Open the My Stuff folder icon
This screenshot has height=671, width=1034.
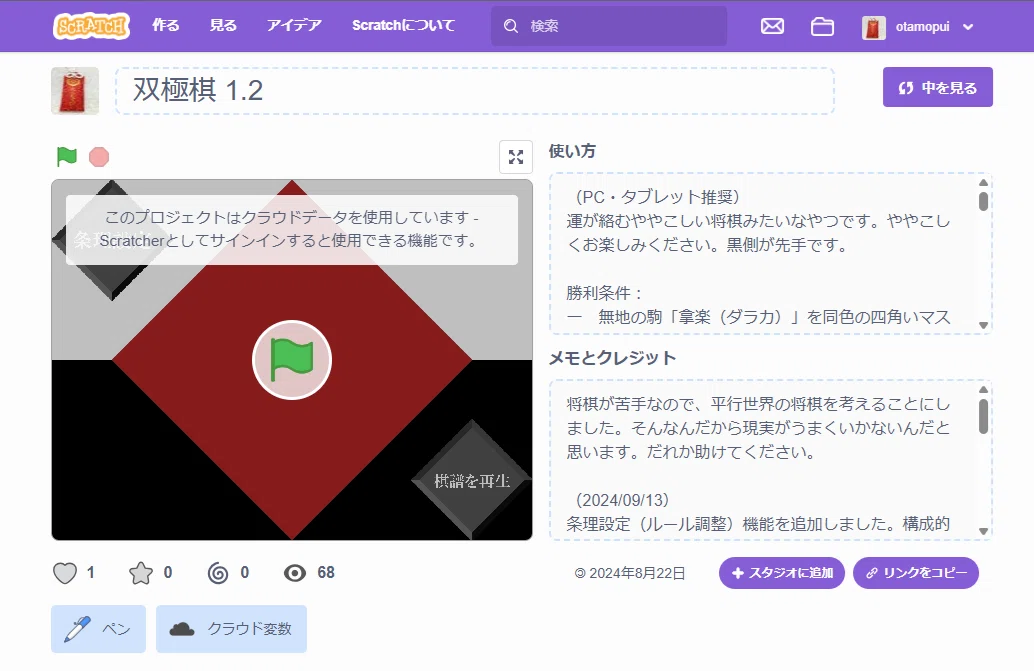pos(822,26)
